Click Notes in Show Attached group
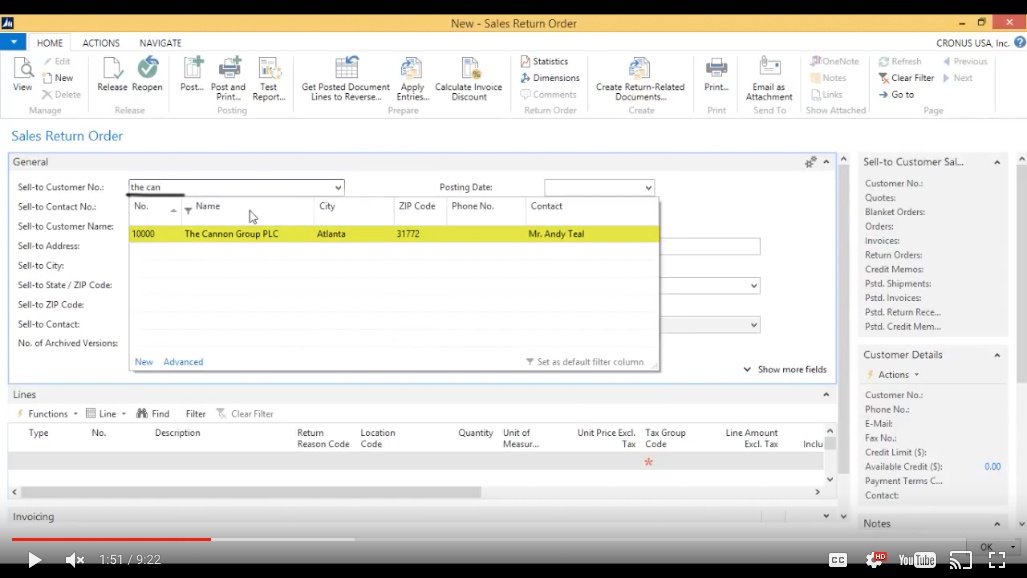This screenshot has height=578, width=1027. (829, 78)
